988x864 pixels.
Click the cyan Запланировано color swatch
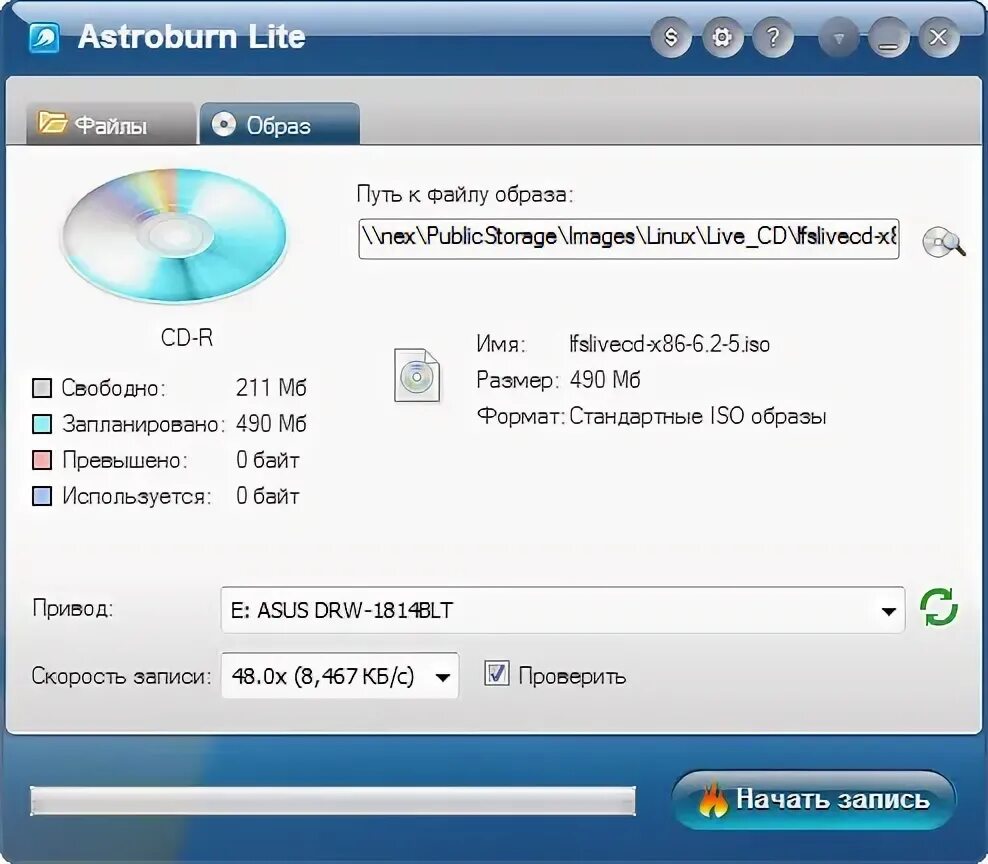(x=42, y=423)
